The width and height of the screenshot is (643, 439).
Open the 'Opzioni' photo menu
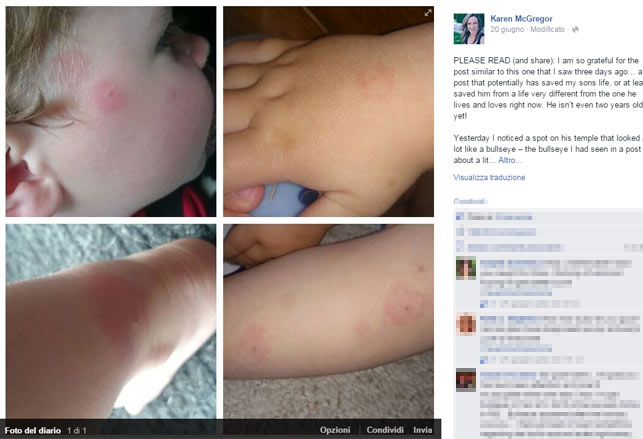tap(335, 430)
